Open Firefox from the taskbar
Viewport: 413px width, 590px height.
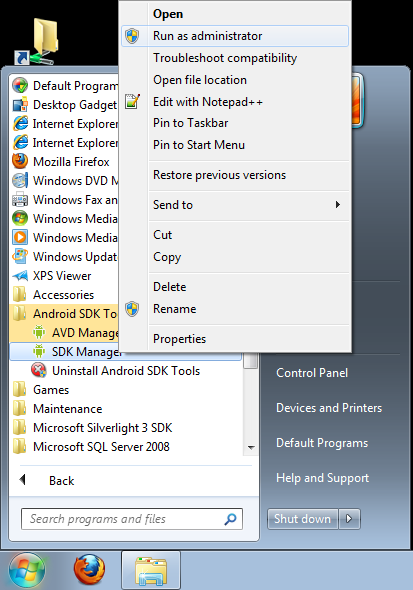(90, 570)
